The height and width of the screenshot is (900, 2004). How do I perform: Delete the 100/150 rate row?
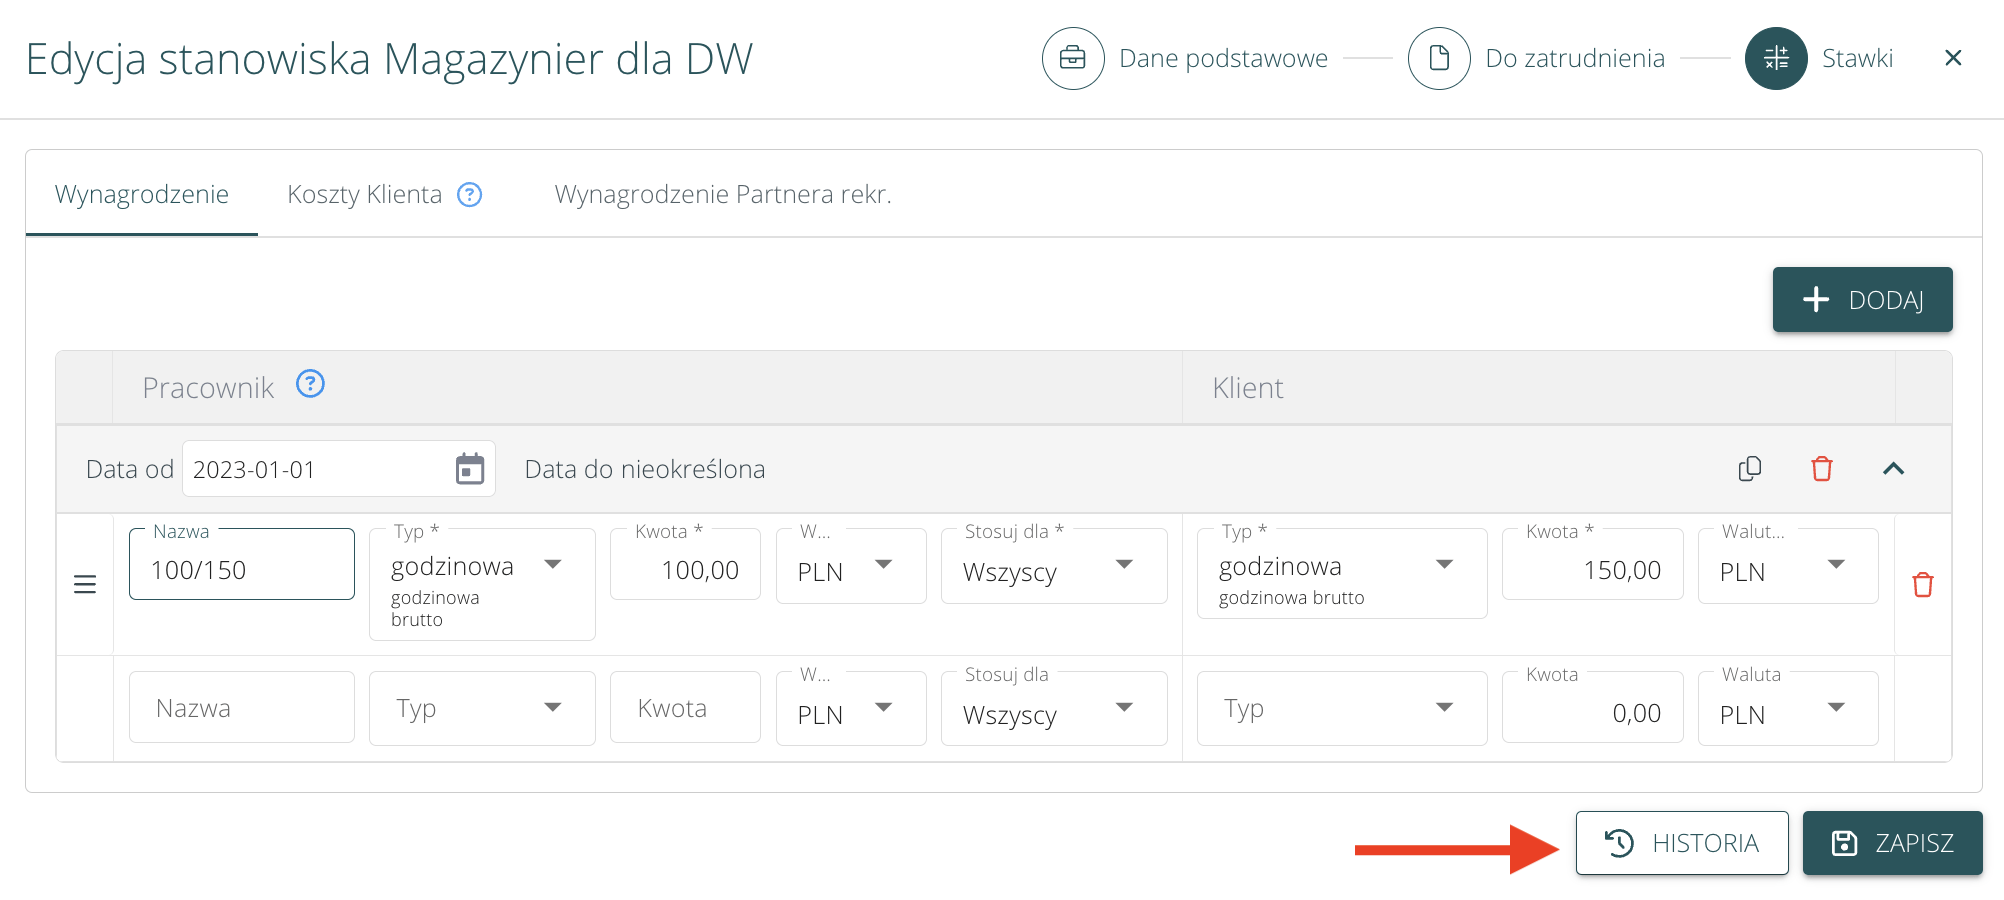click(x=1922, y=585)
